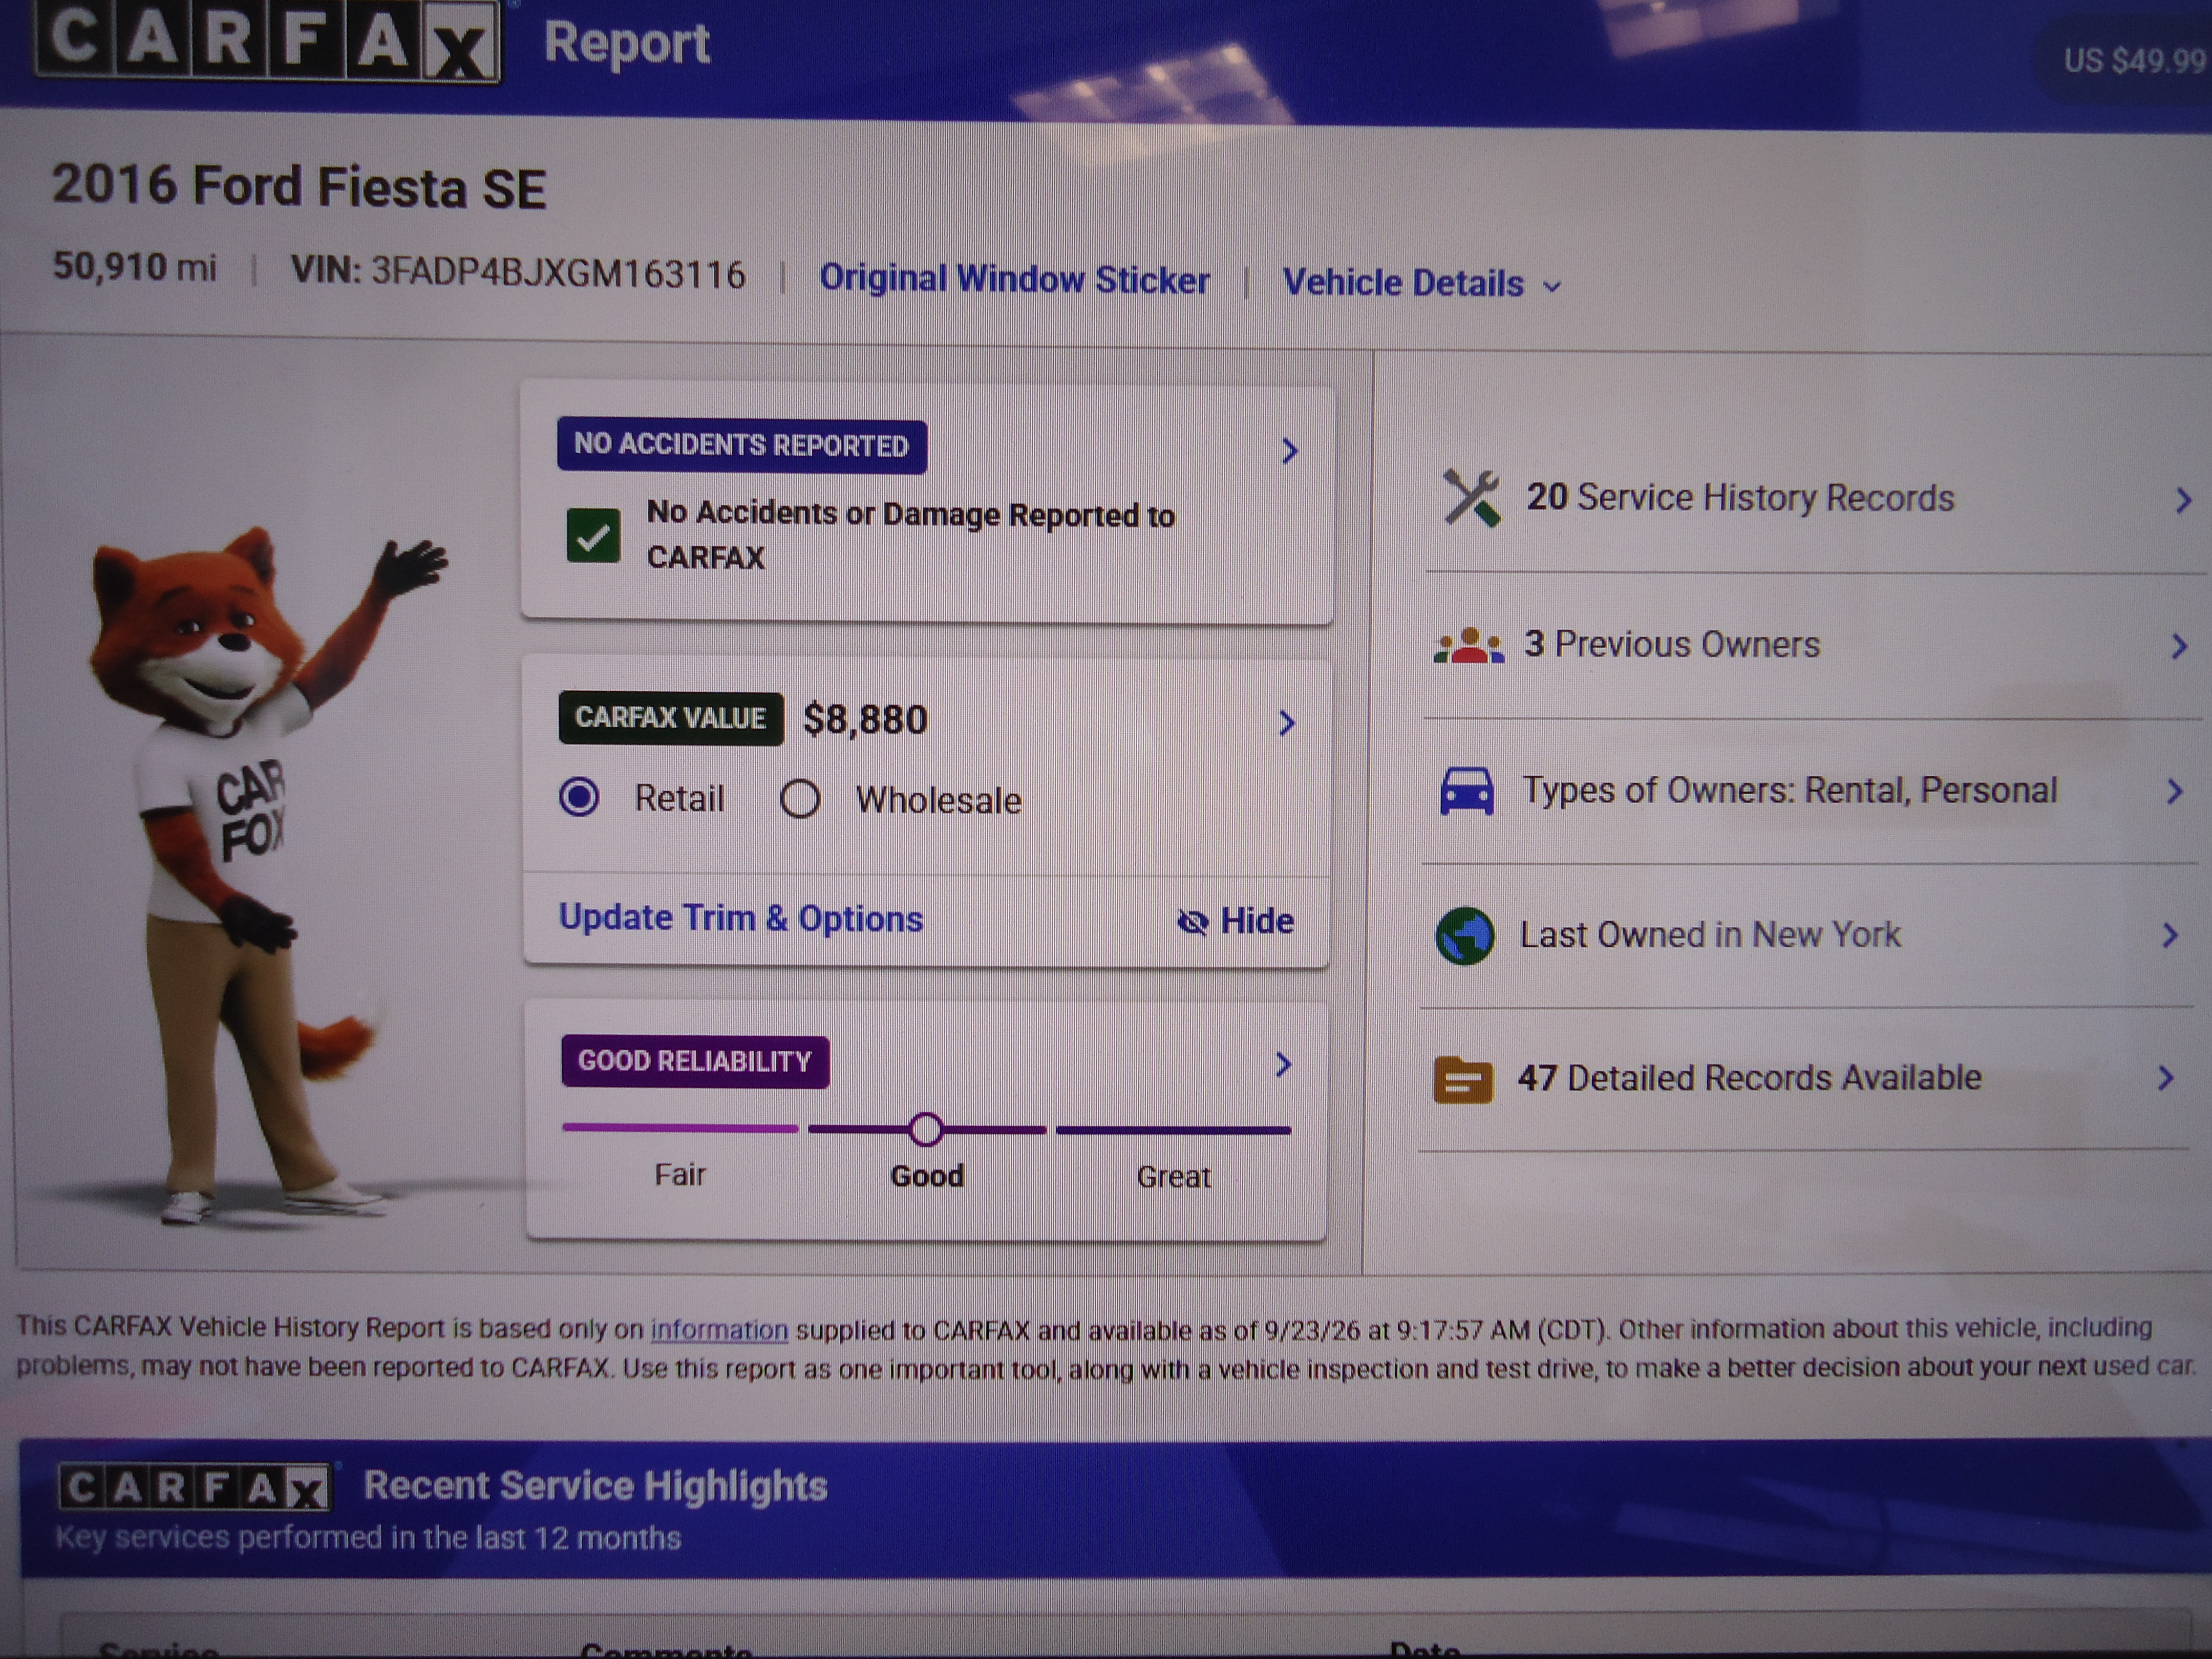Click the Fair segment of the reliability bar
The image size is (2212, 1659).
[x=680, y=1128]
